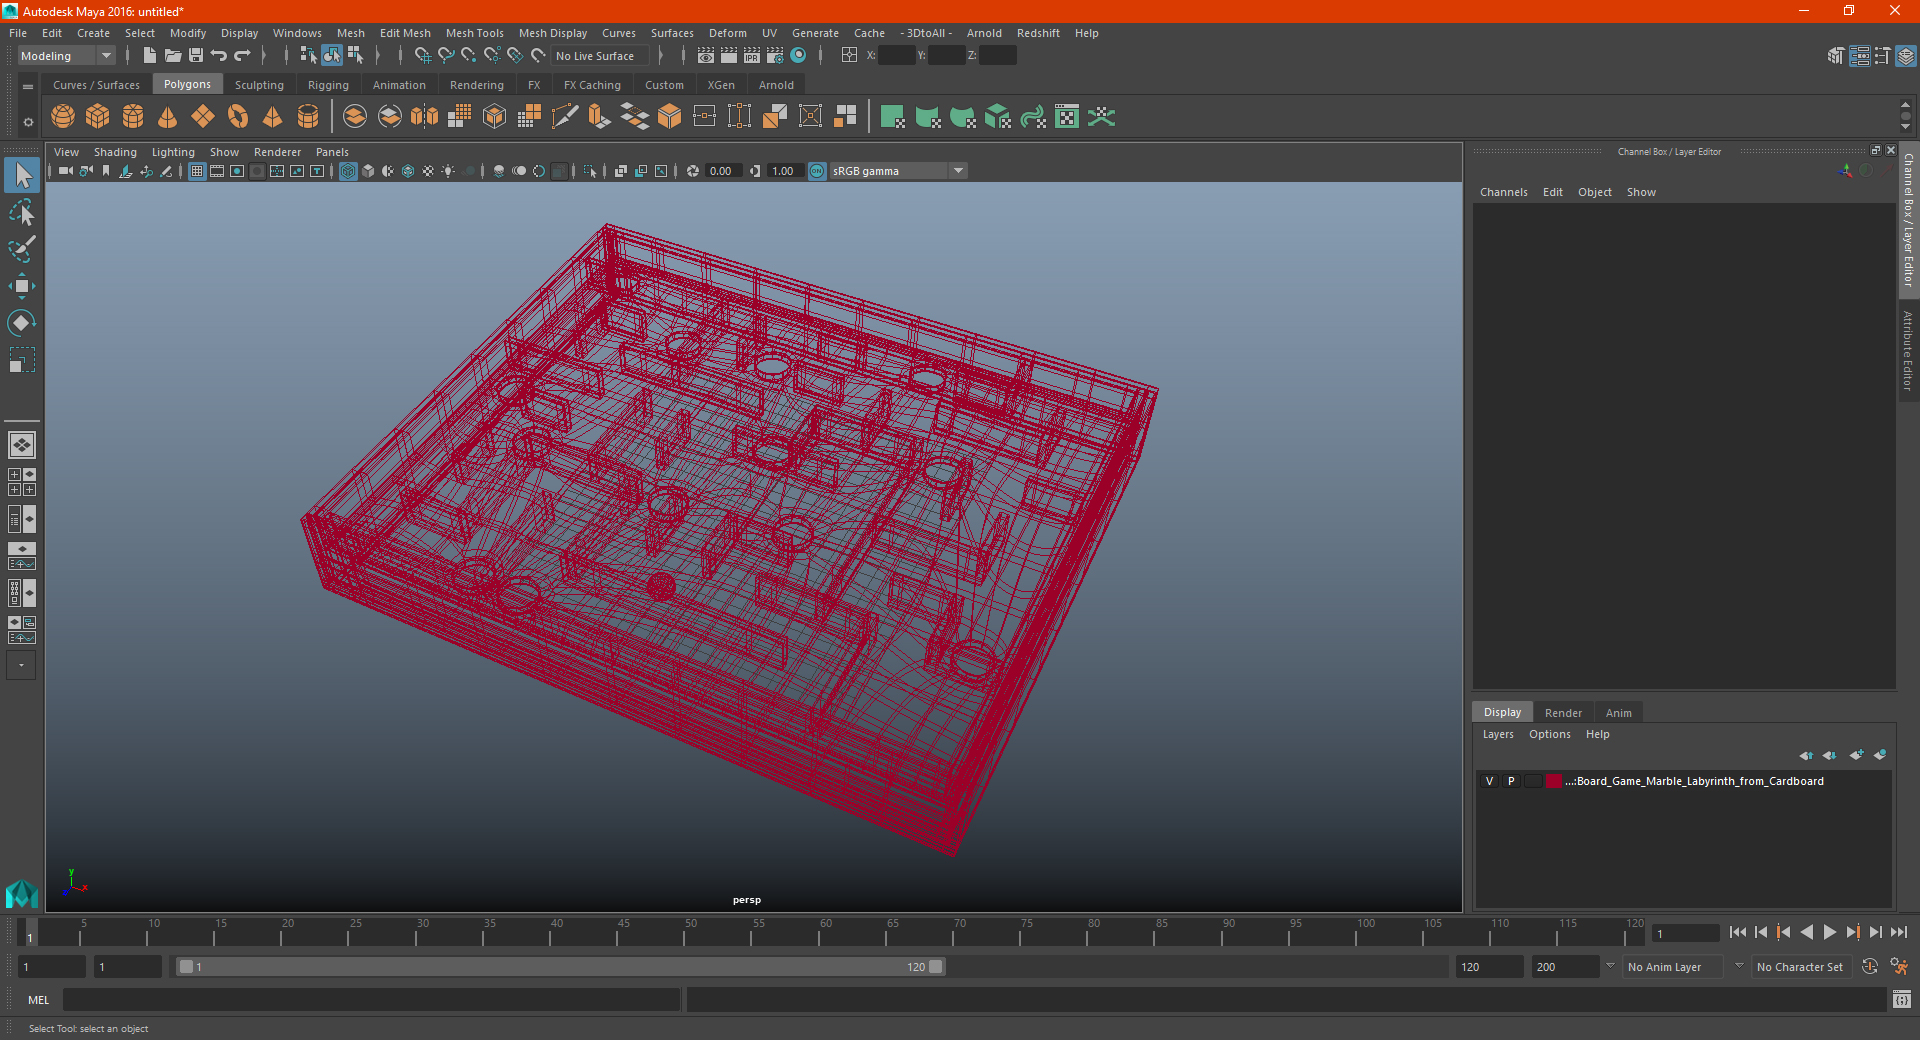Create a polygon pipe from the shelf
This screenshot has height=1040, width=1920.
click(x=308, y=117)
